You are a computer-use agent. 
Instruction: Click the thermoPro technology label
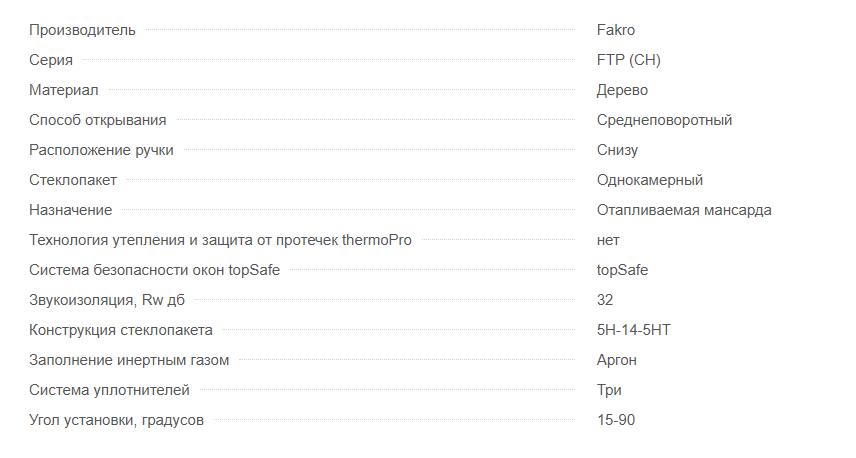pyautogui.click(x=220, y=240)
